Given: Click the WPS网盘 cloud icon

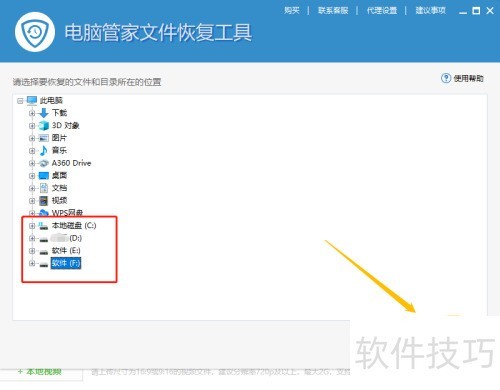Looking at the screenshot, I should pyautogui.click(x=44, y=213).
